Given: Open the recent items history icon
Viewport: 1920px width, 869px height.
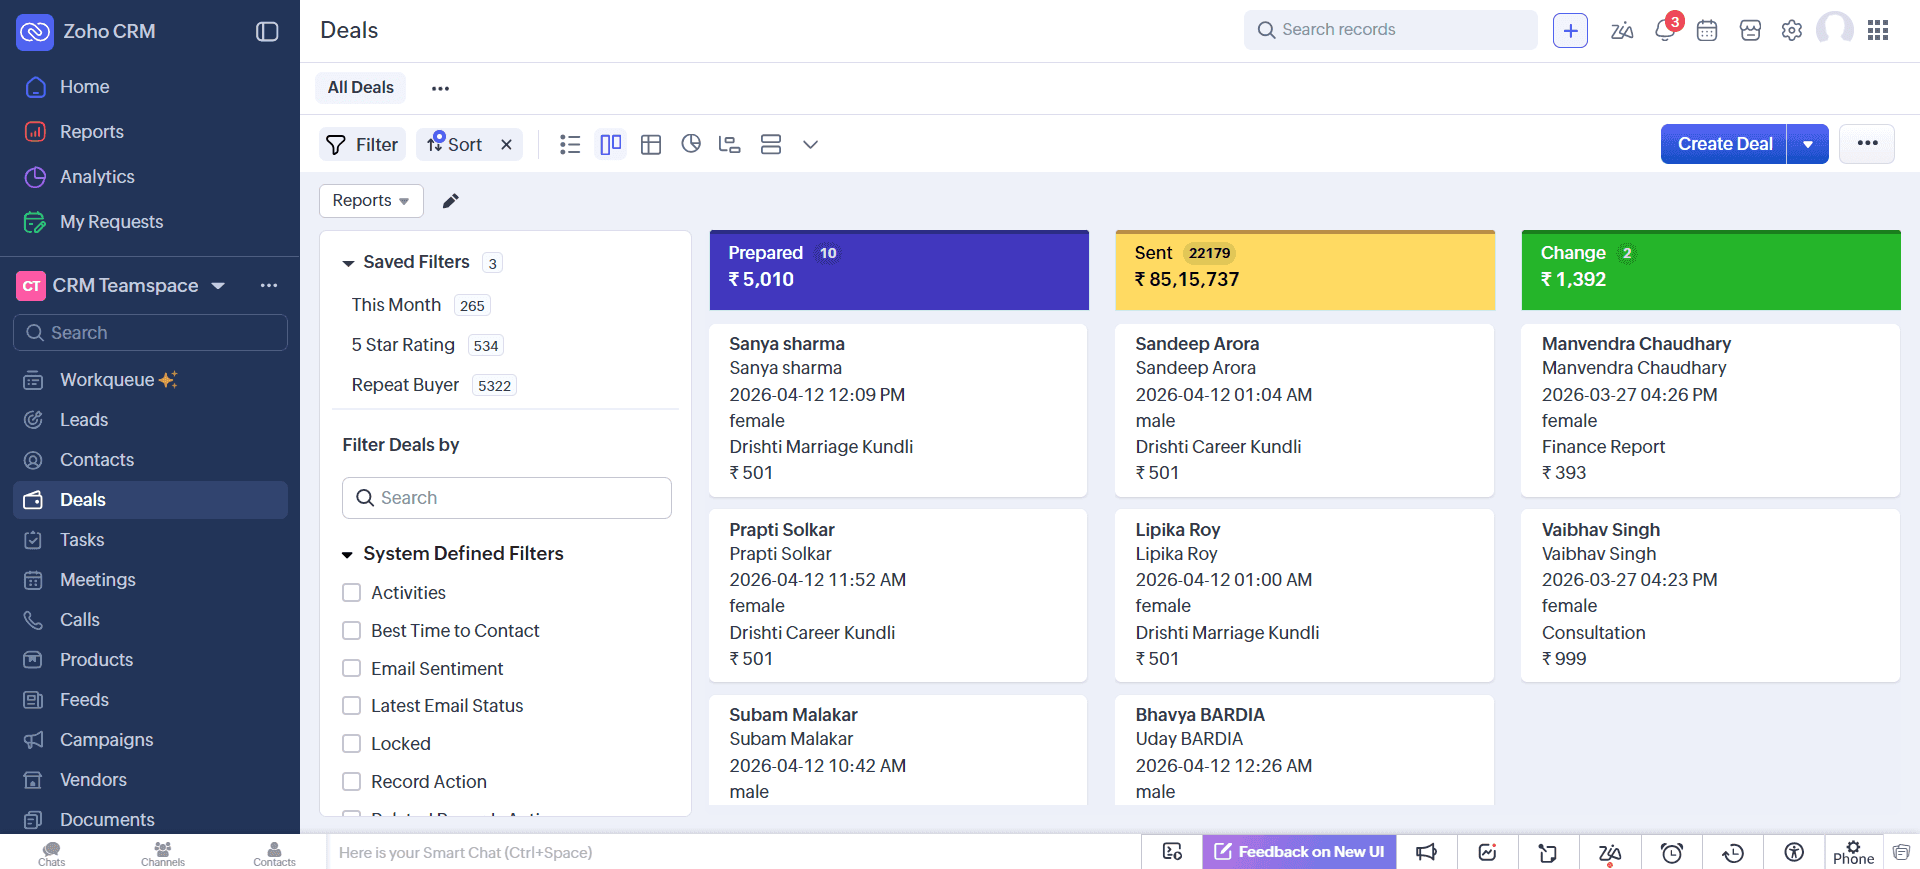Looking at the screenshot, I should (x=1733, y=852).
